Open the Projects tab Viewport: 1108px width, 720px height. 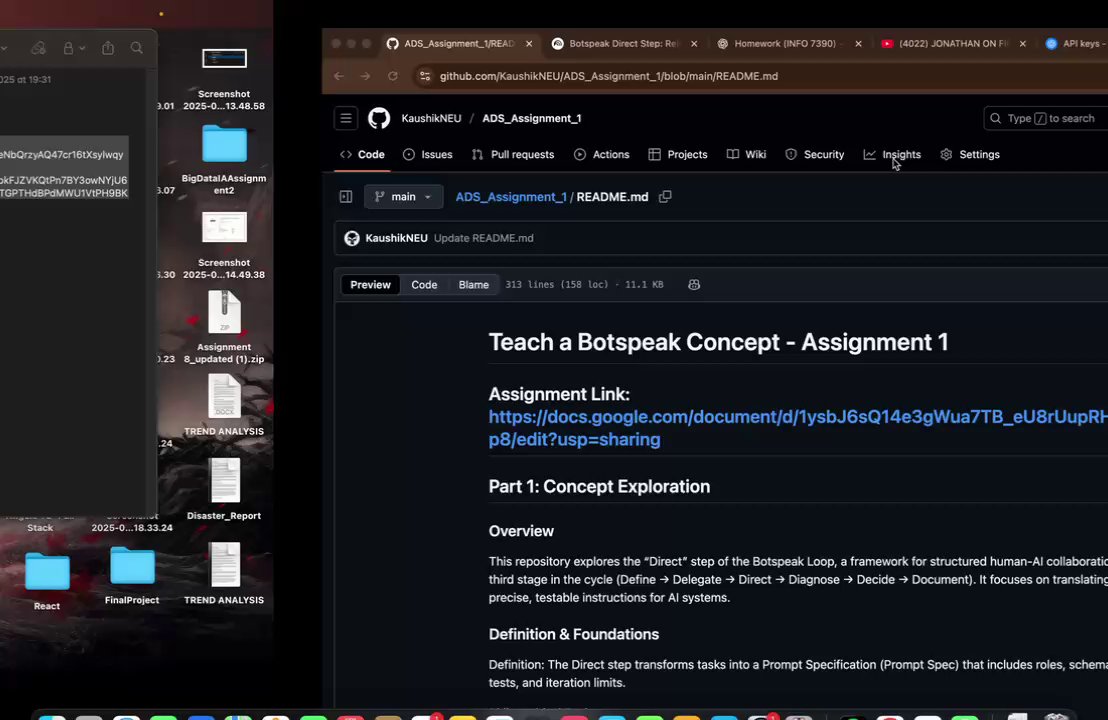coord(678,154)
